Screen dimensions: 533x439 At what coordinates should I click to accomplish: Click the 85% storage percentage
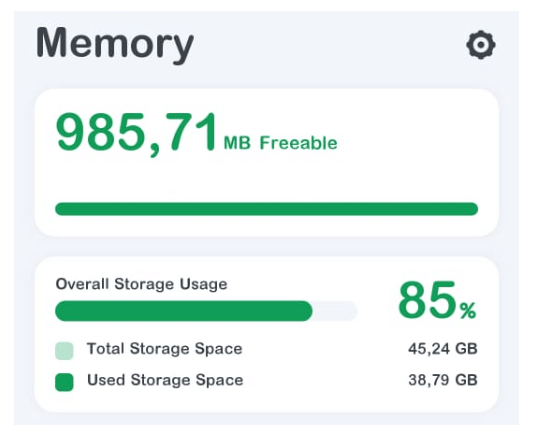437,301
